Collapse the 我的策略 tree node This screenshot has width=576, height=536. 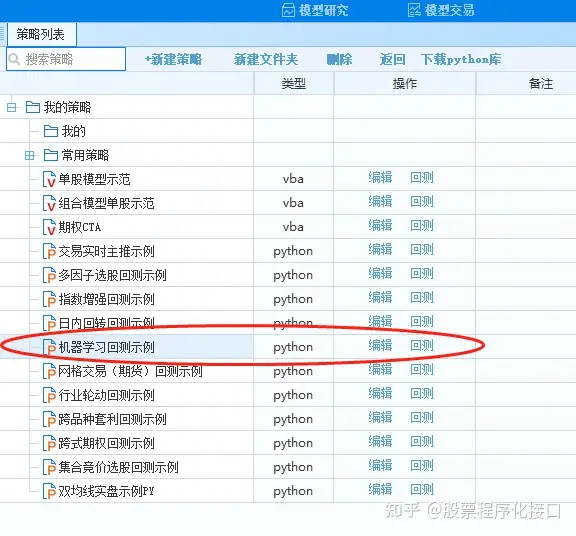(11, 107)
